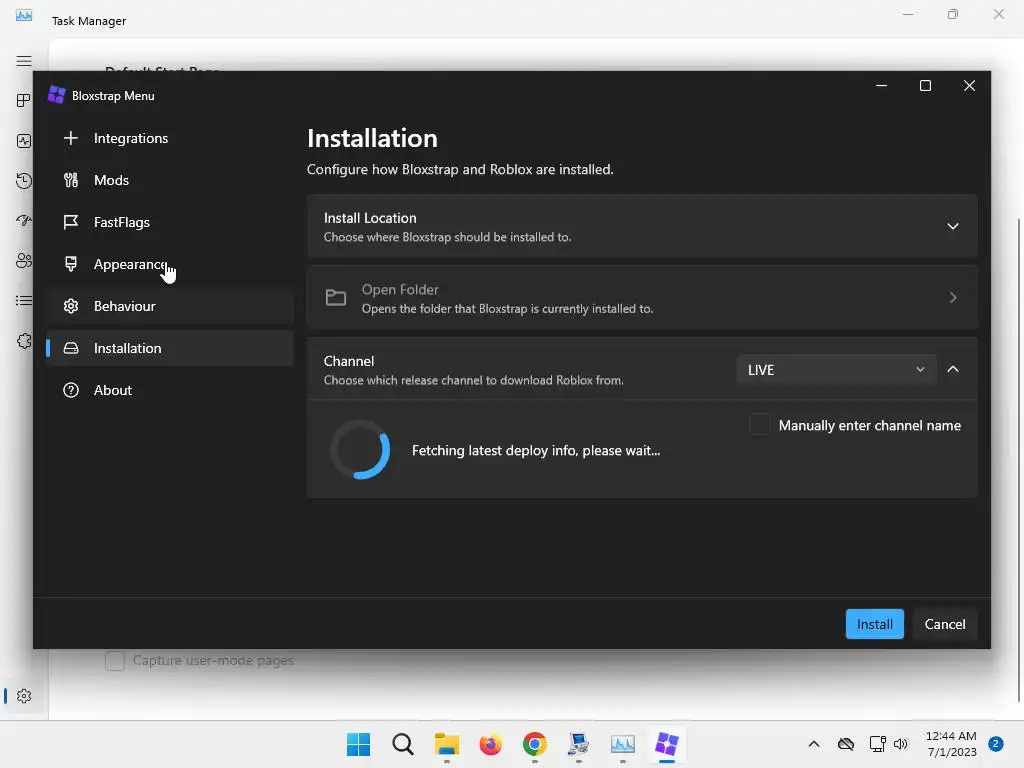Open Task Manager Processes tab icon

tap(23, 100)
